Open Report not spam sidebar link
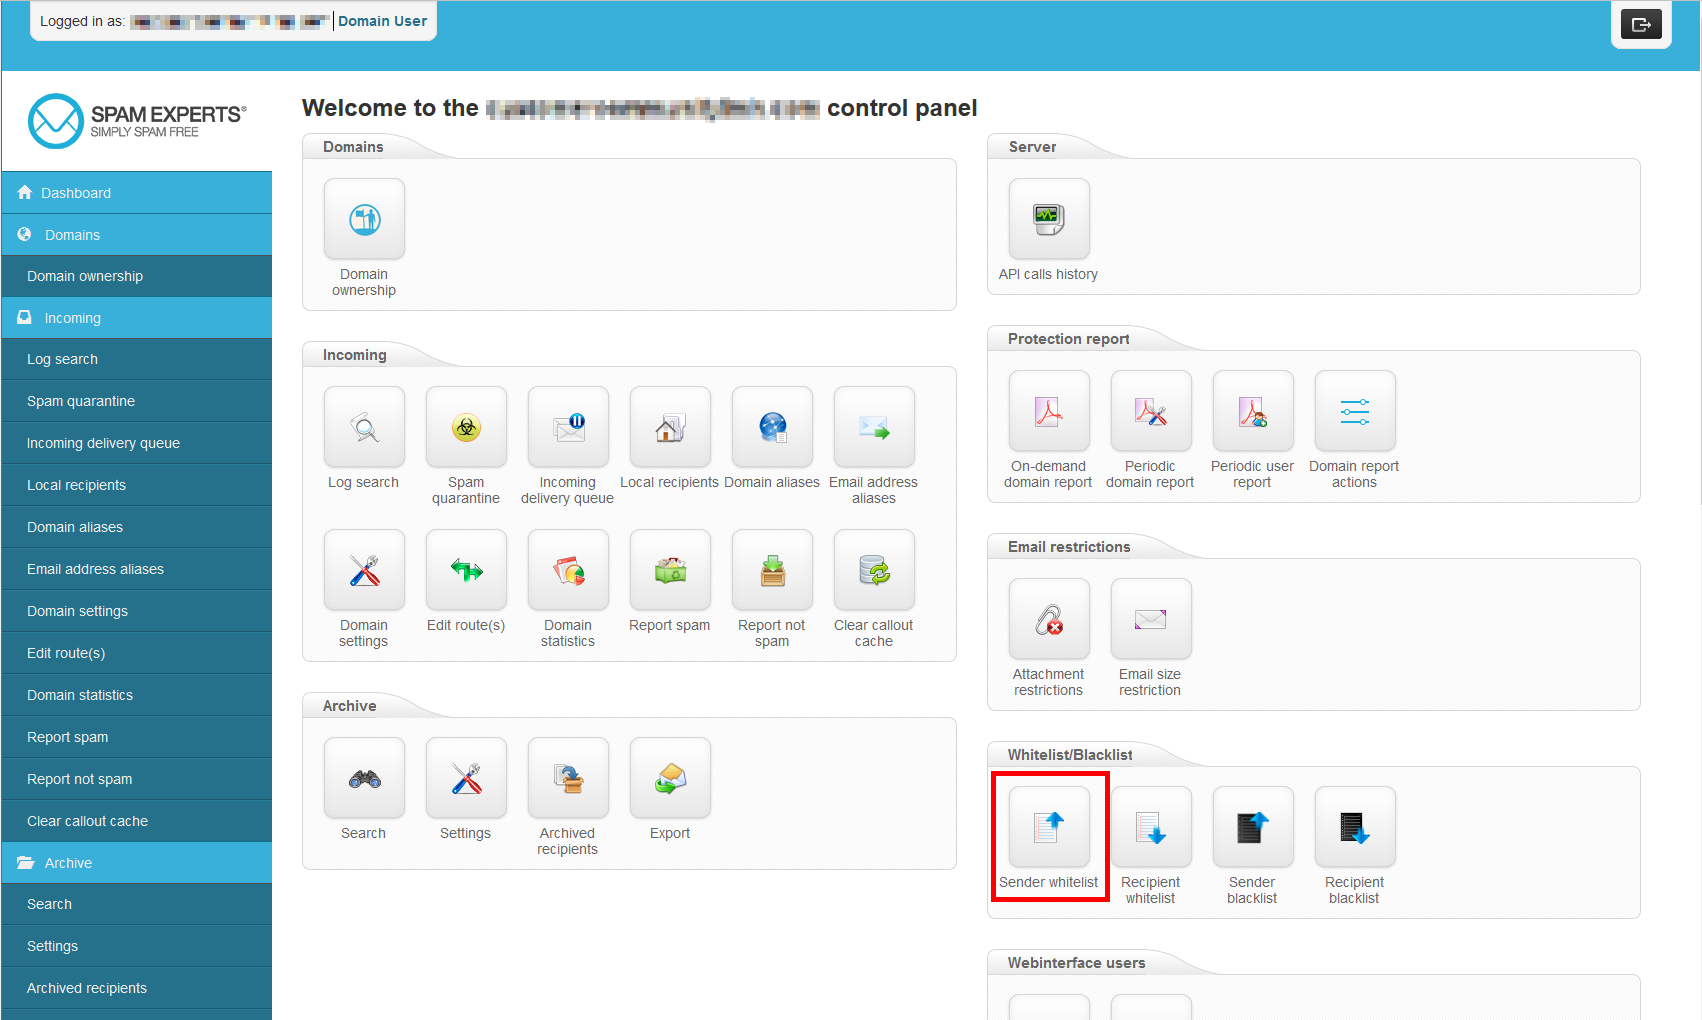The width and height of the screenshot is (1702, 1020). (79, 779)
